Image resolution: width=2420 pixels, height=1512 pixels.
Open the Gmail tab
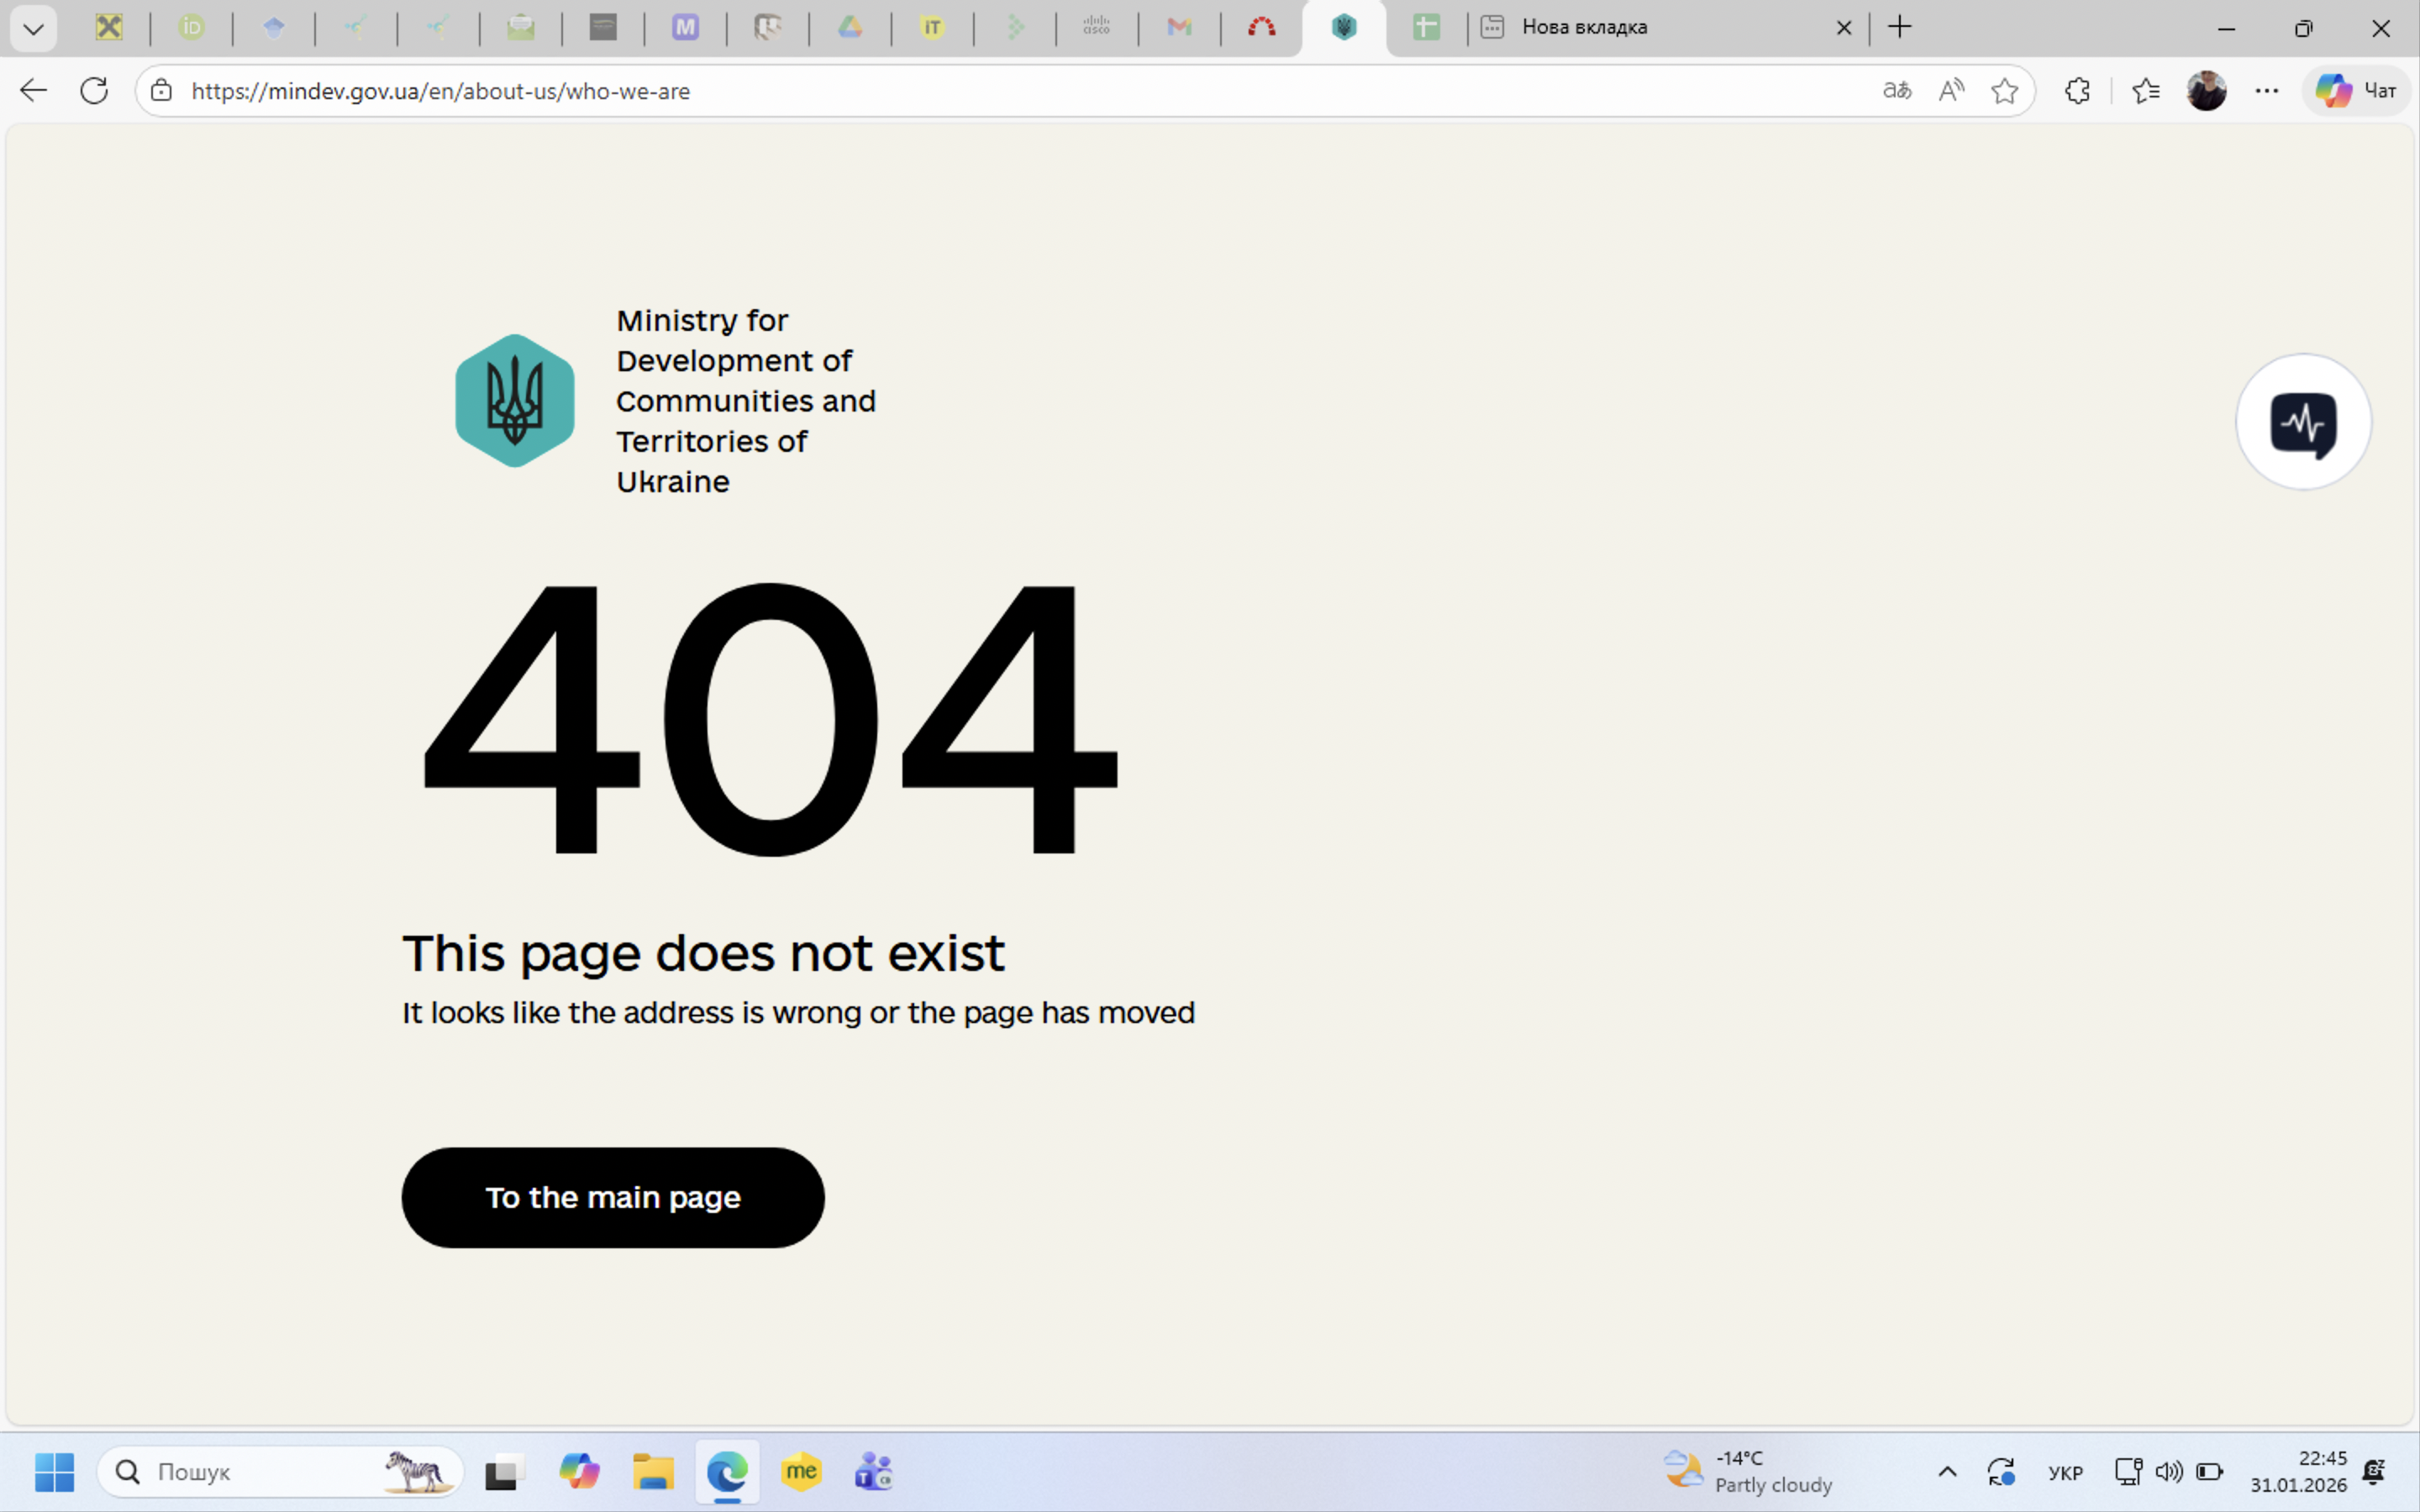pos(1179,28)
